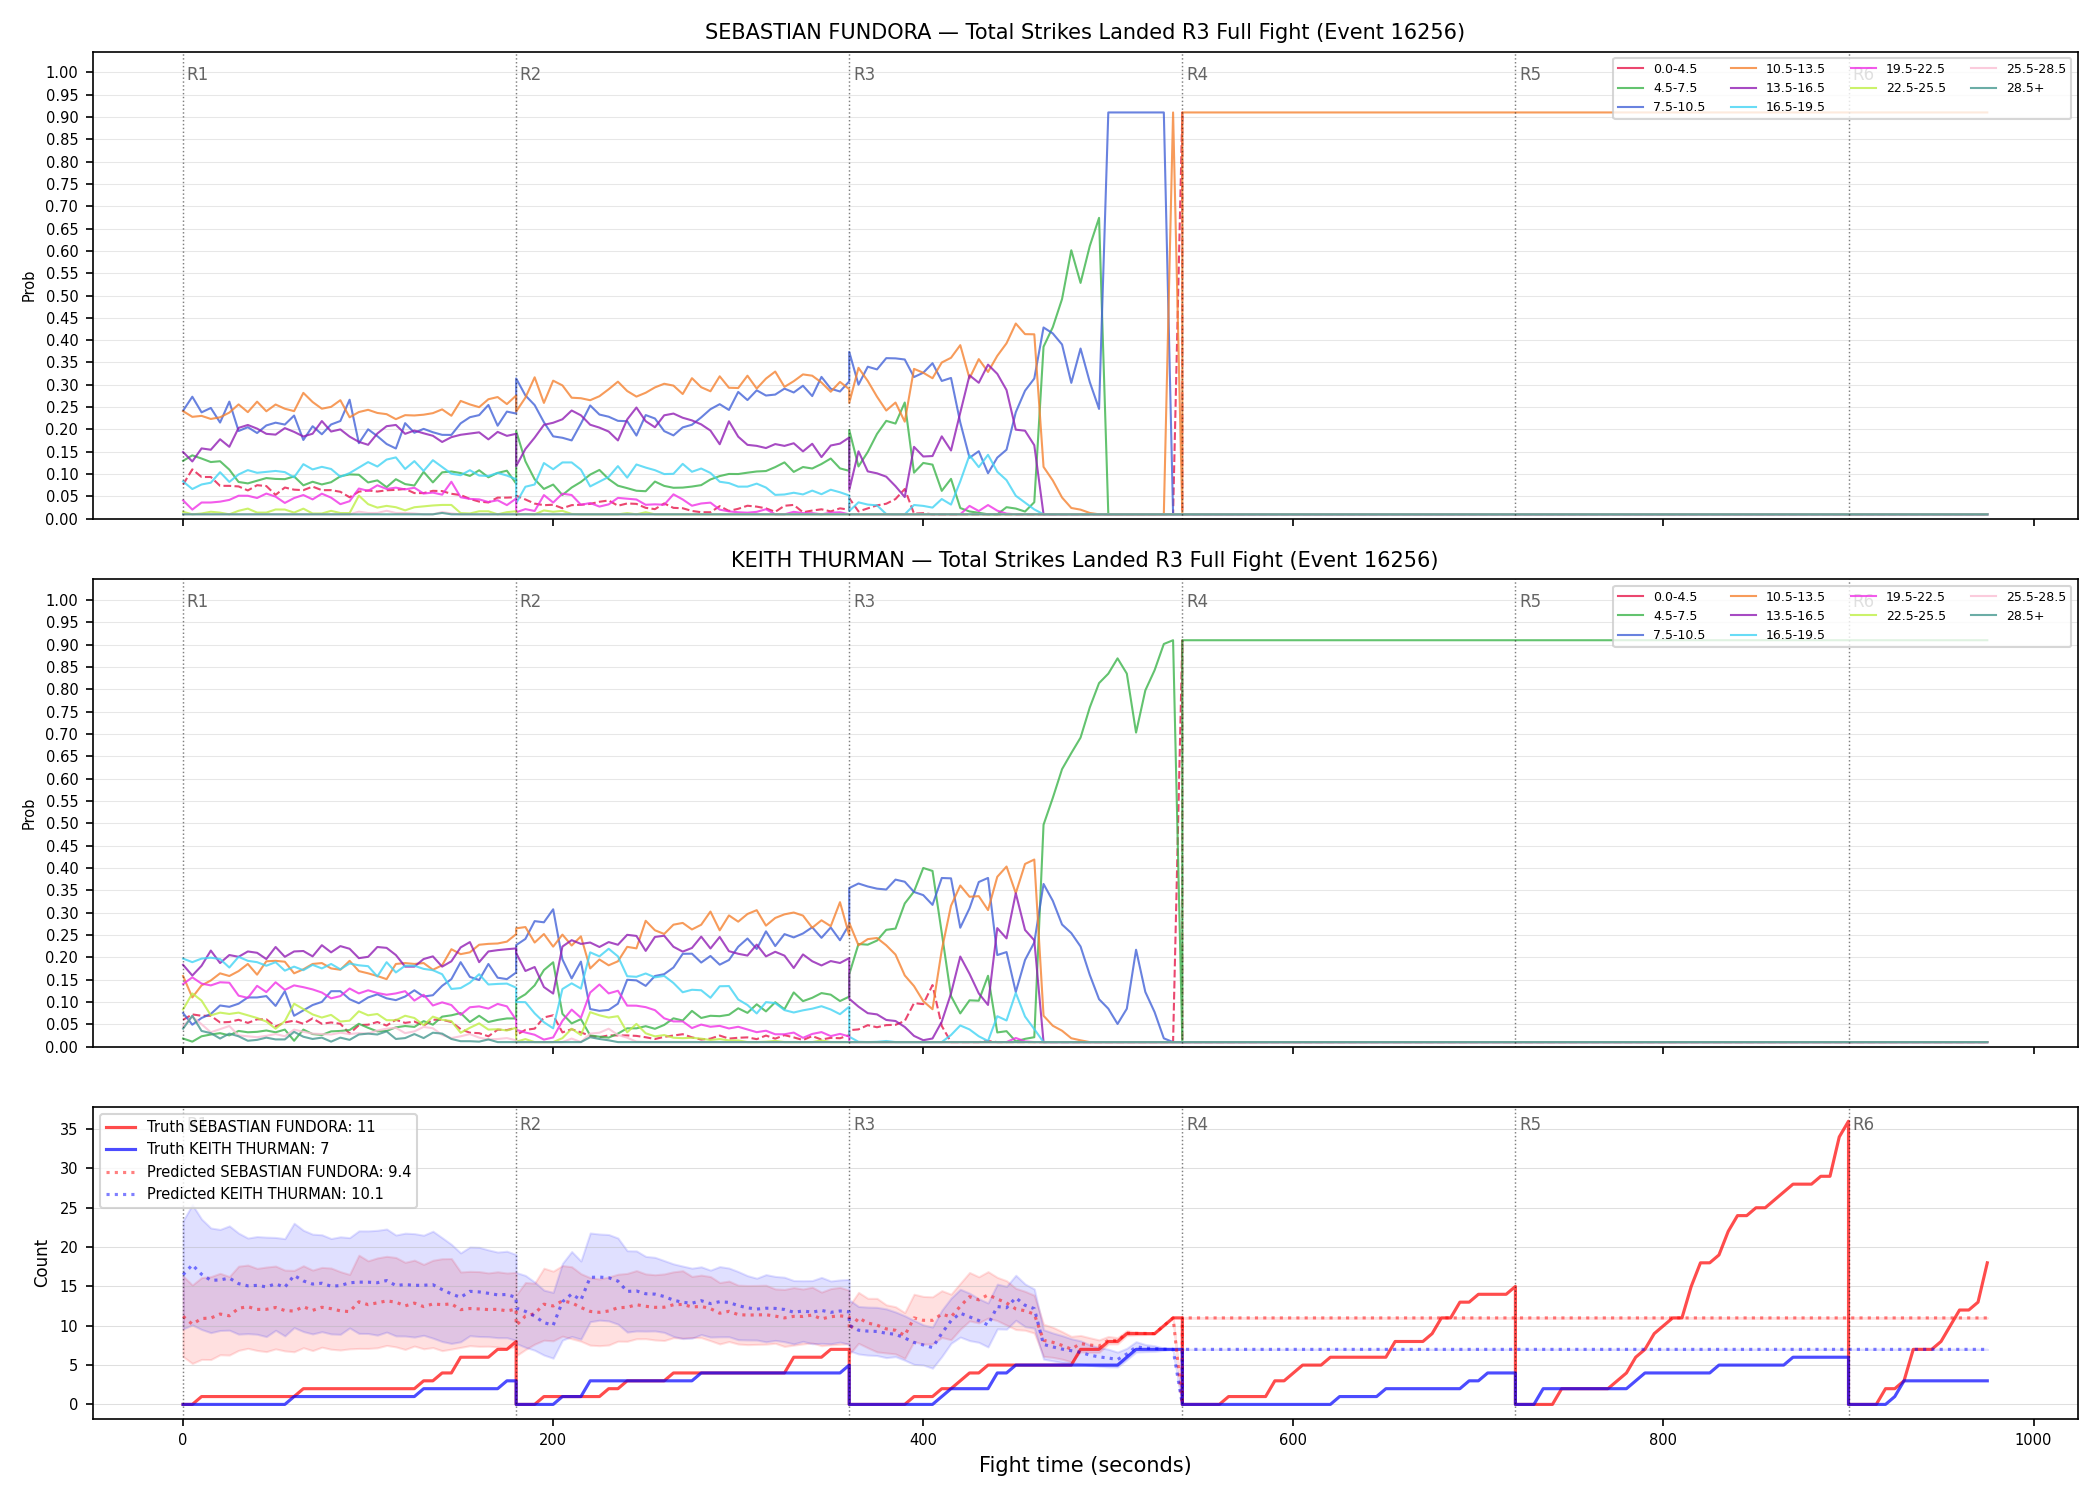Click the '1.00' y-tick on Thurman chart
Image resolution: width=2100 pixels, height=1500 pixels.
pos(62,600)
